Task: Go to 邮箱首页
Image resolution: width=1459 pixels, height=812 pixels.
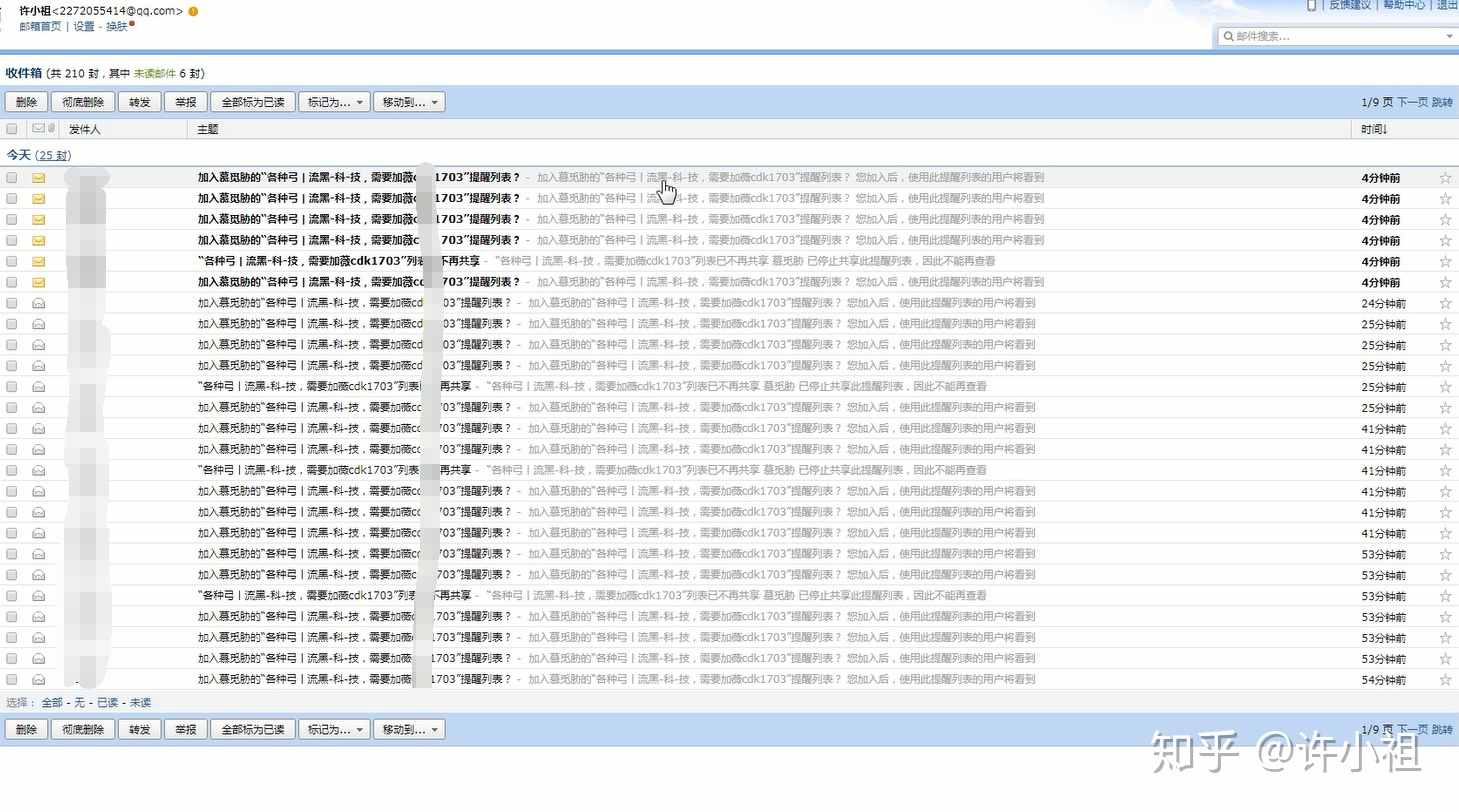Action: (x=40, y=26)
